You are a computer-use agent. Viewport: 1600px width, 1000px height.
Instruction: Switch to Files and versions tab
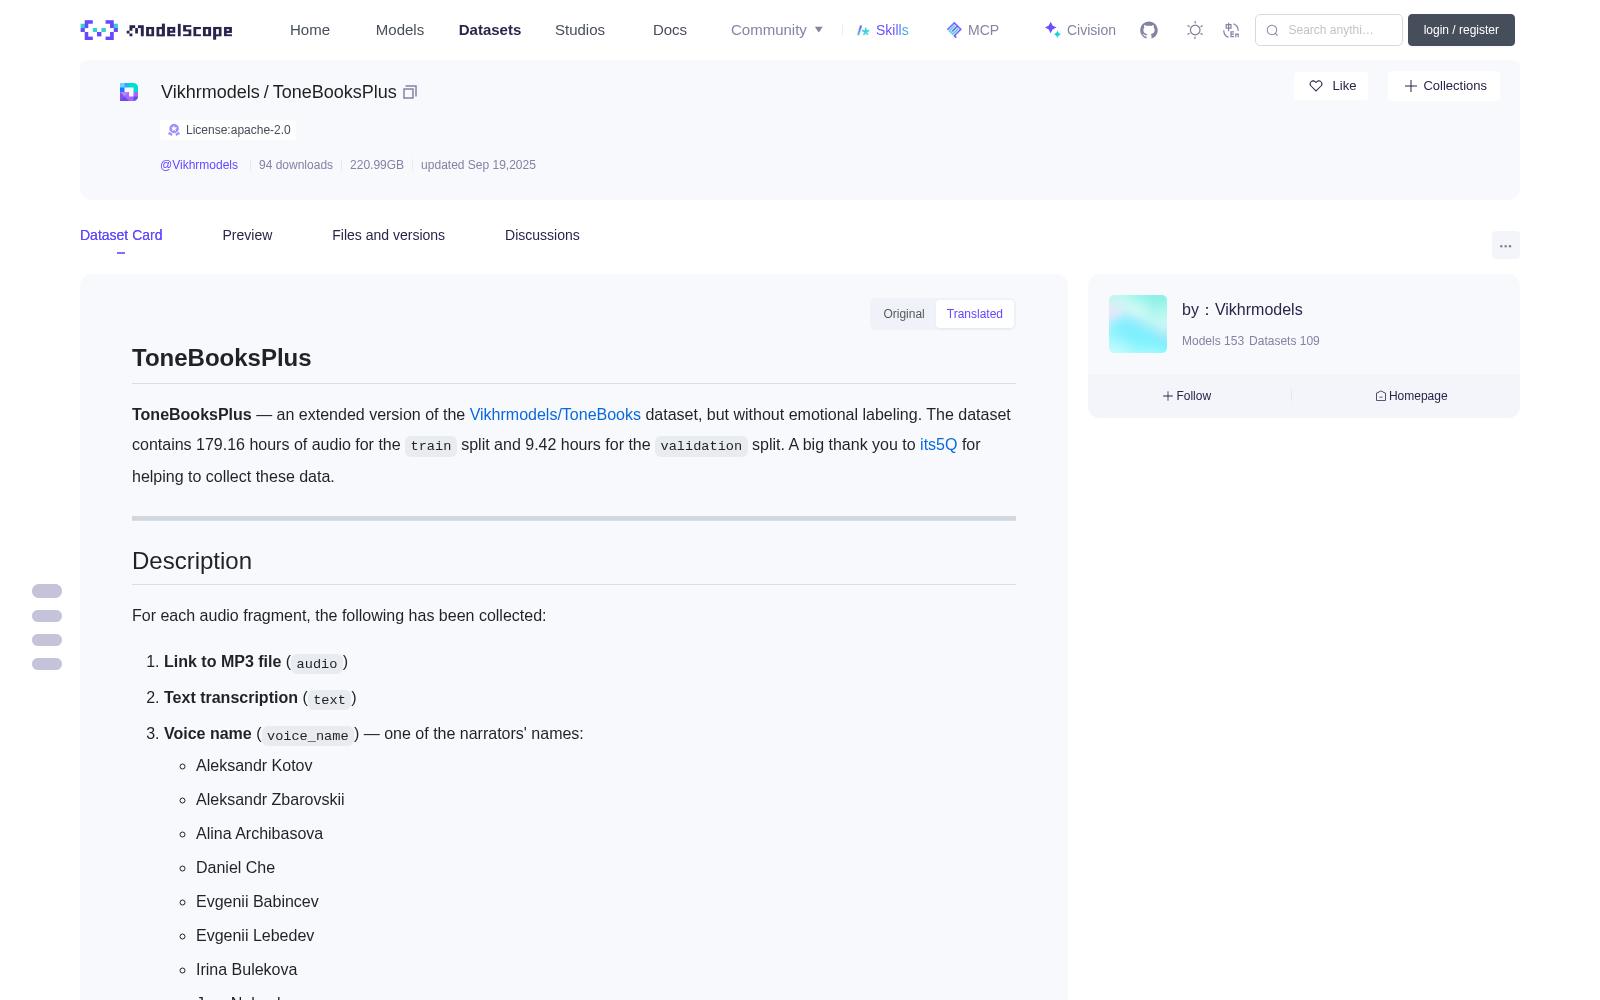[x=388, y=235]
